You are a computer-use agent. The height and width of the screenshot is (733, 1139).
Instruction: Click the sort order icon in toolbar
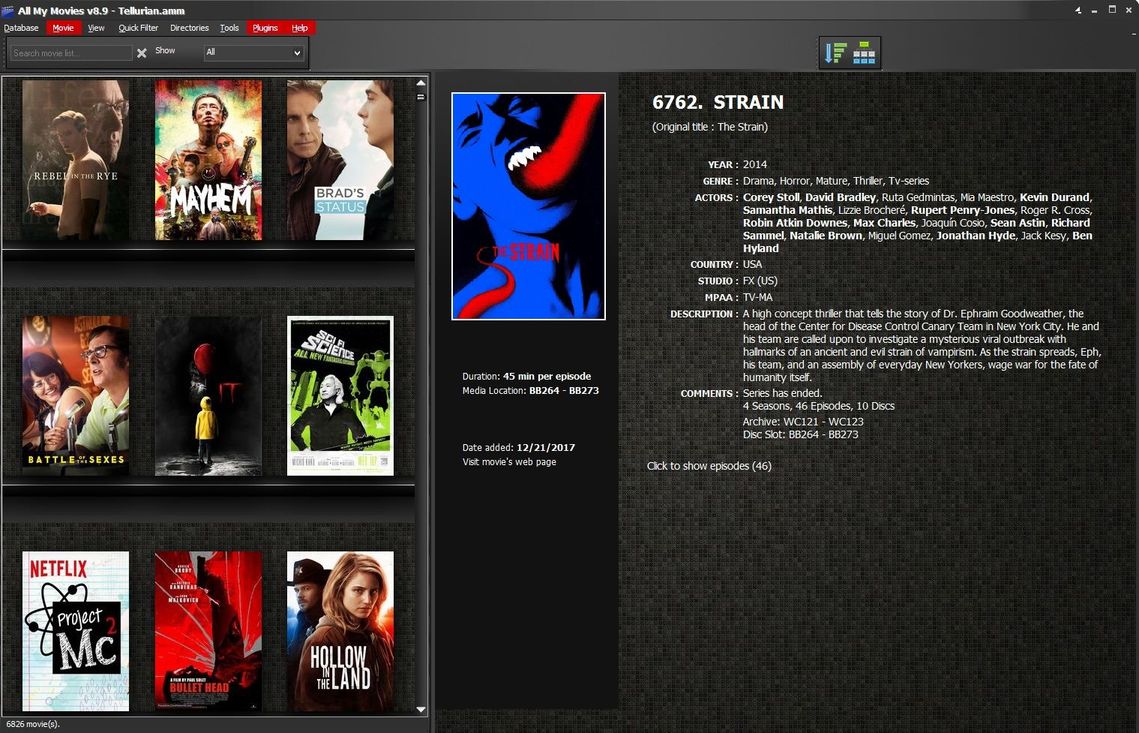[835, 52]
